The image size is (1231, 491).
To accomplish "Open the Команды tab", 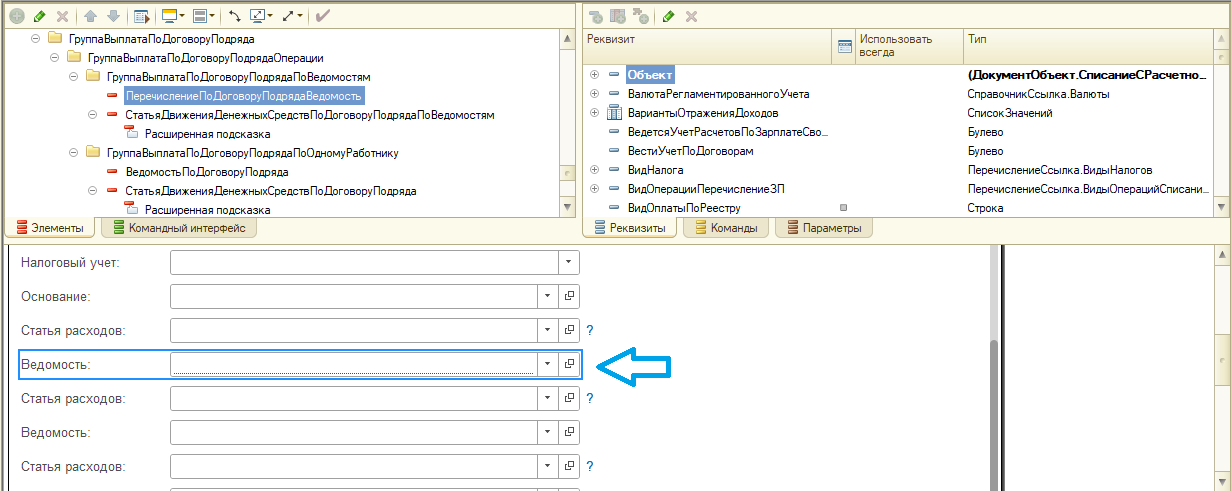I will pyautogui.click(x=726, y=228).
